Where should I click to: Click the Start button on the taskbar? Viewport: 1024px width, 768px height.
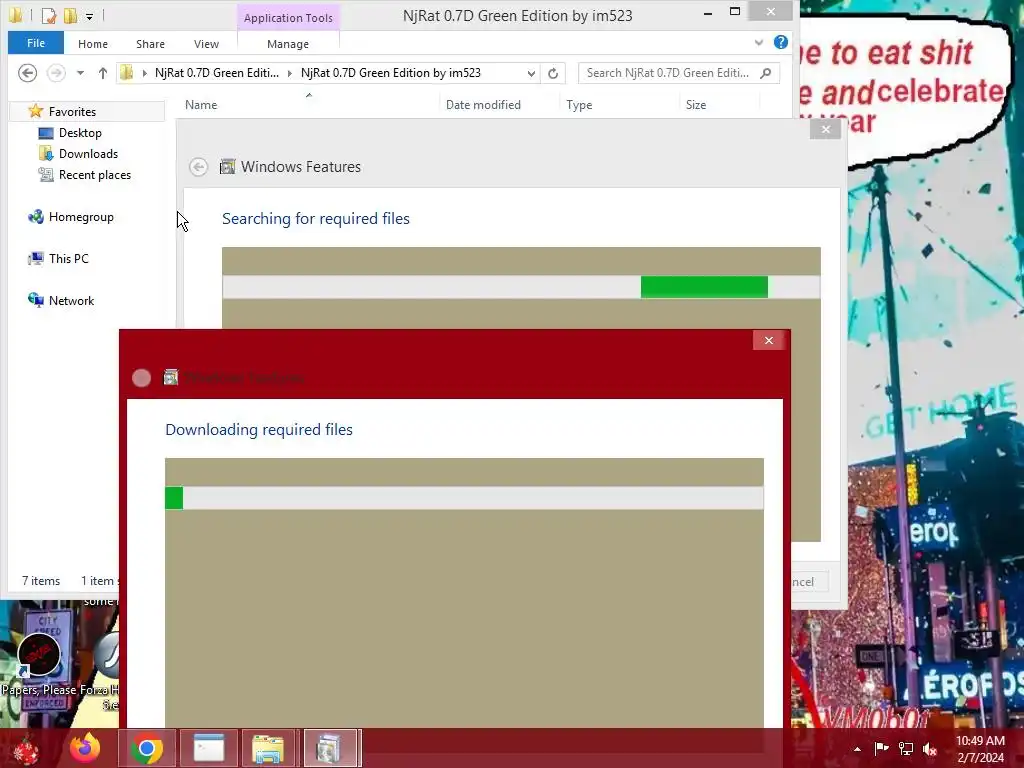[26, 748]
